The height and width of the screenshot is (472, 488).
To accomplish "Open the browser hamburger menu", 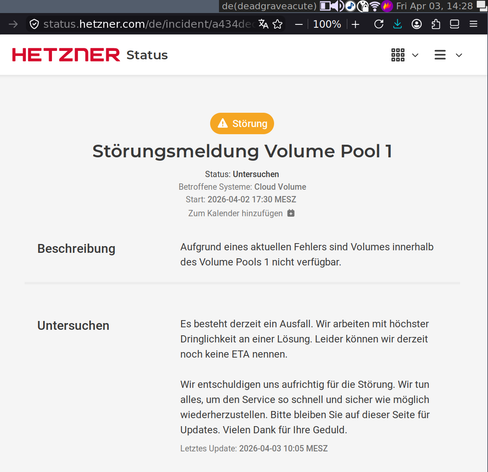I will [x=473, y=24].
